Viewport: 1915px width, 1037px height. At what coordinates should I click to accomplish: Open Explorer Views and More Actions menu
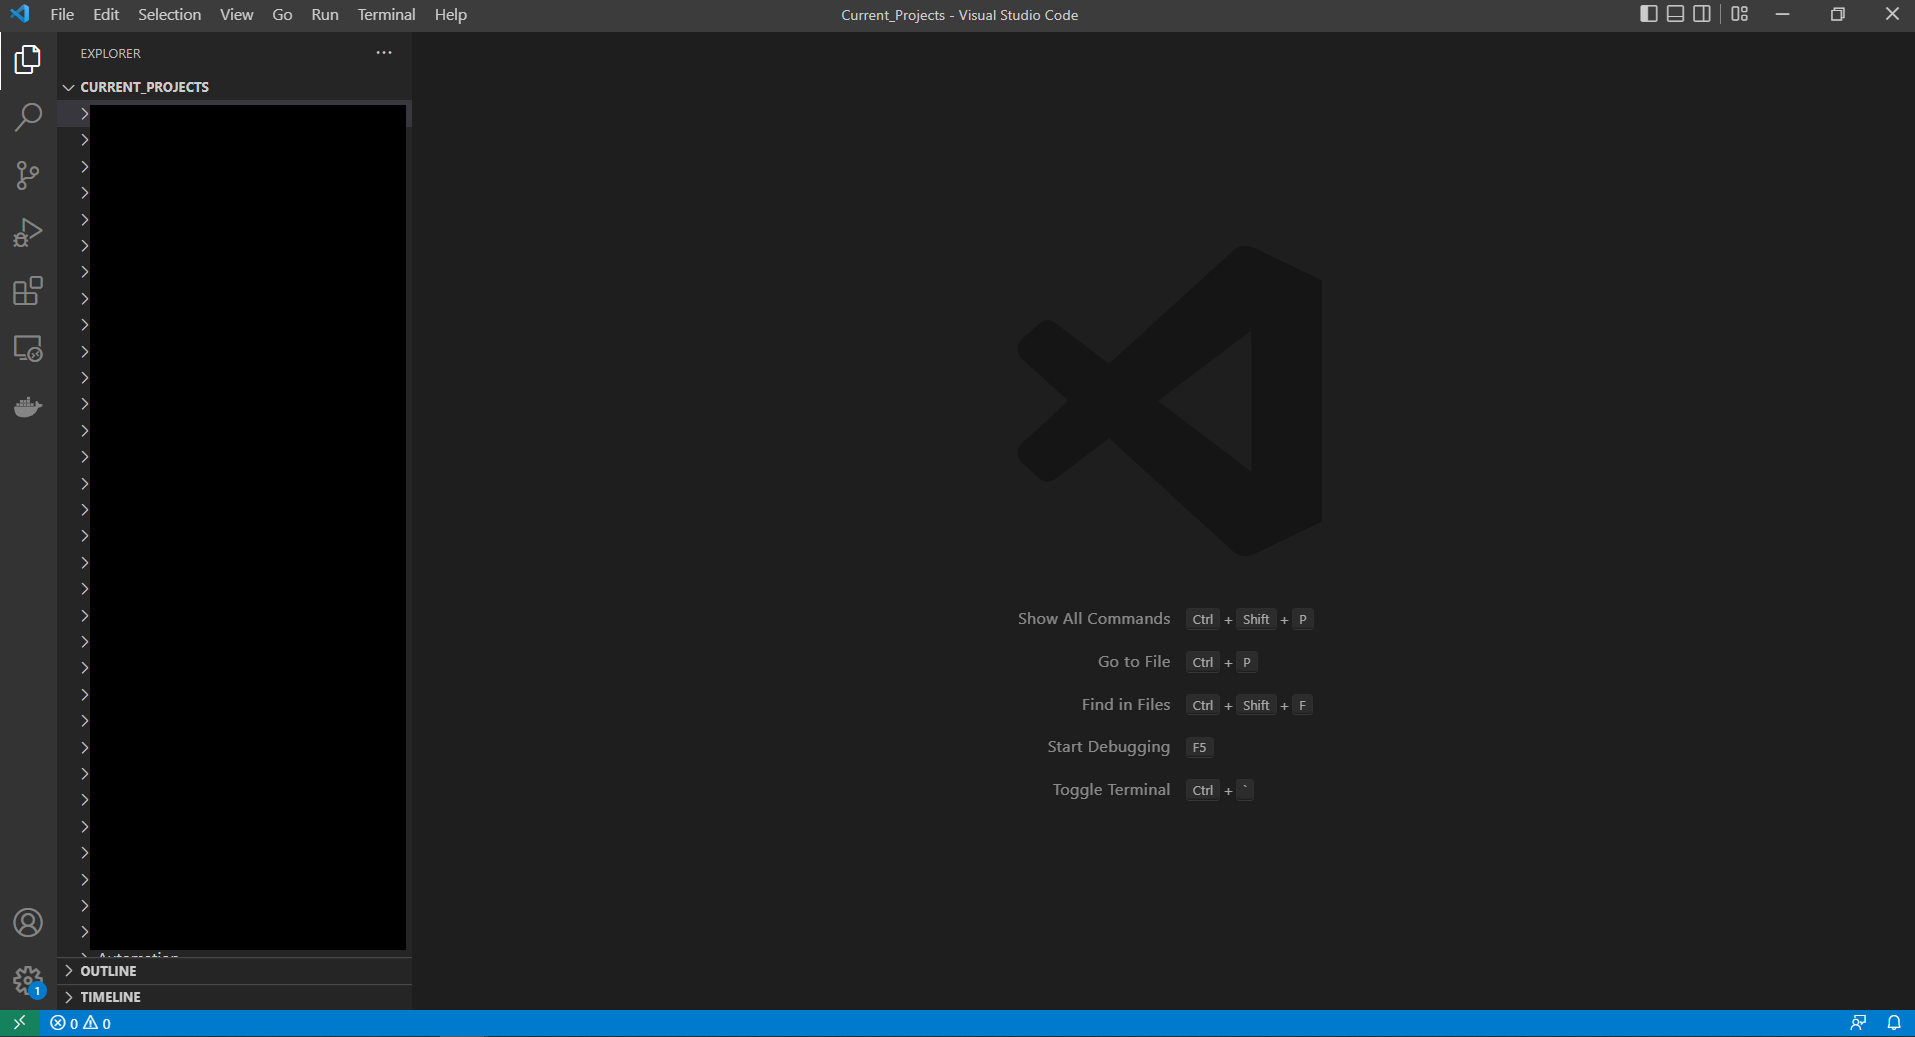tap(384, 53)
